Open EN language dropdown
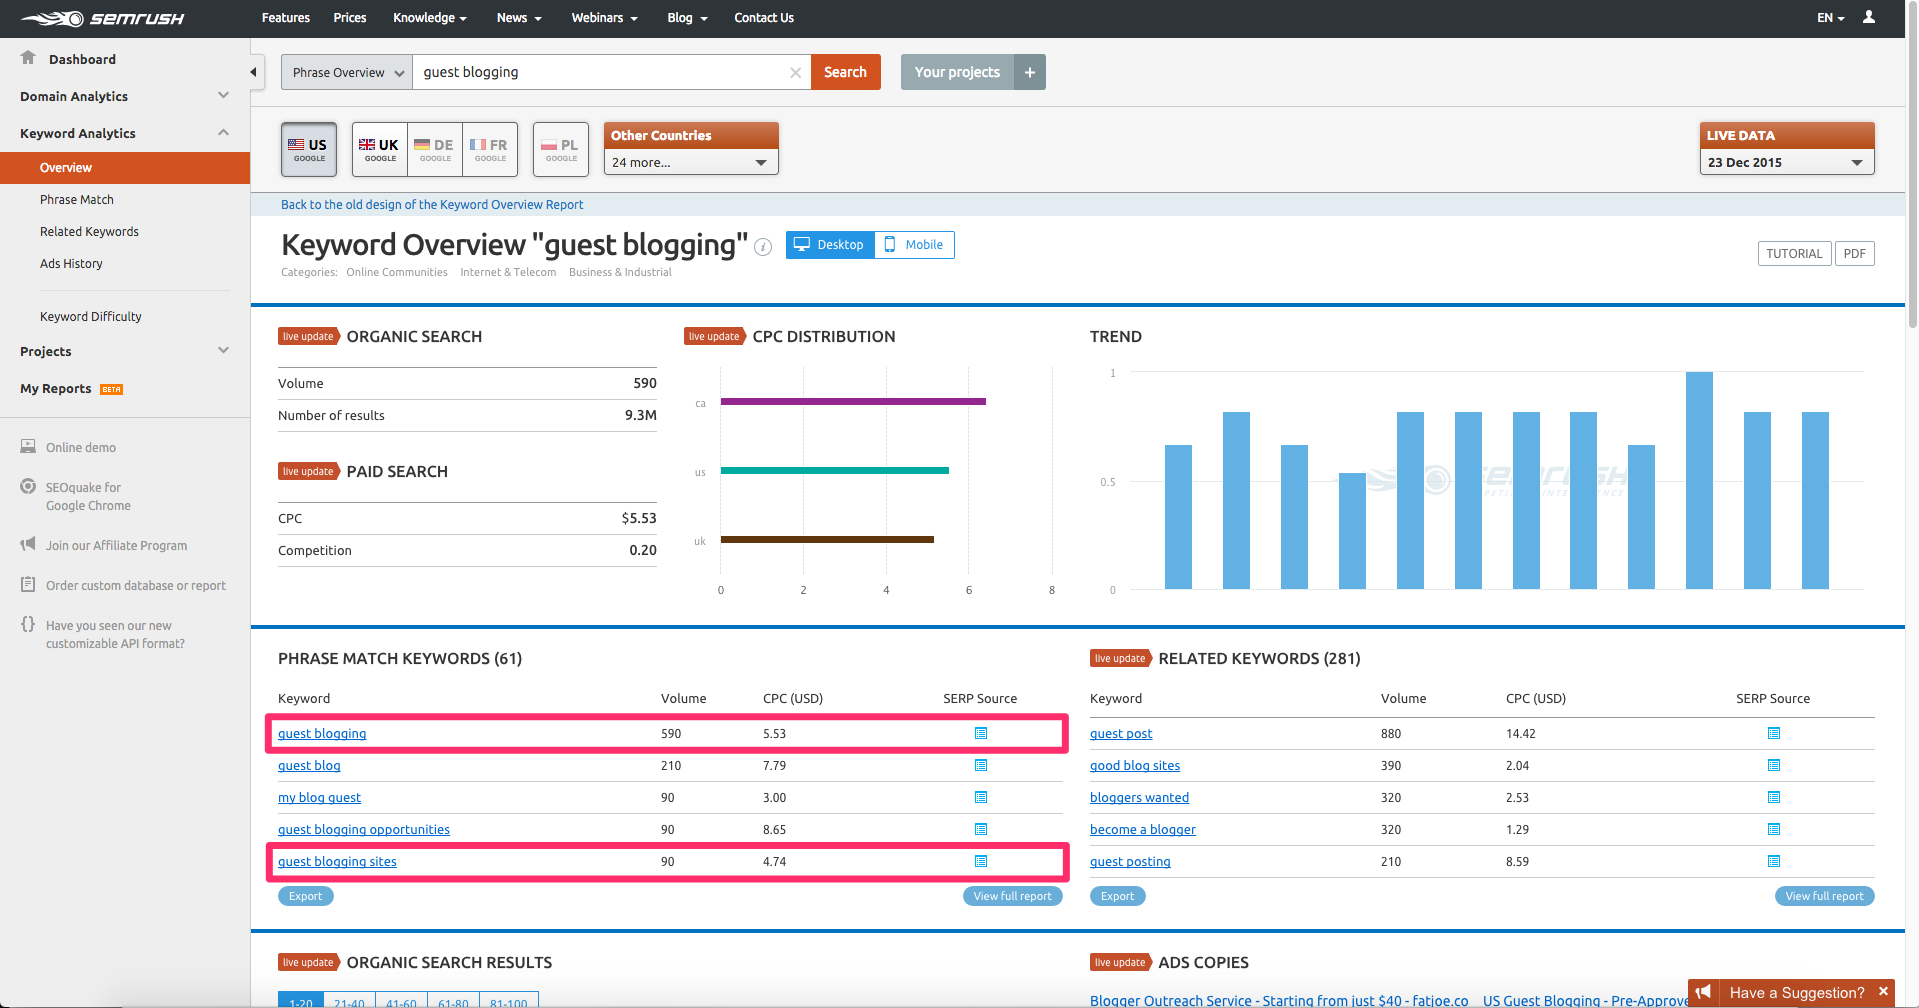 (1831, 18)
